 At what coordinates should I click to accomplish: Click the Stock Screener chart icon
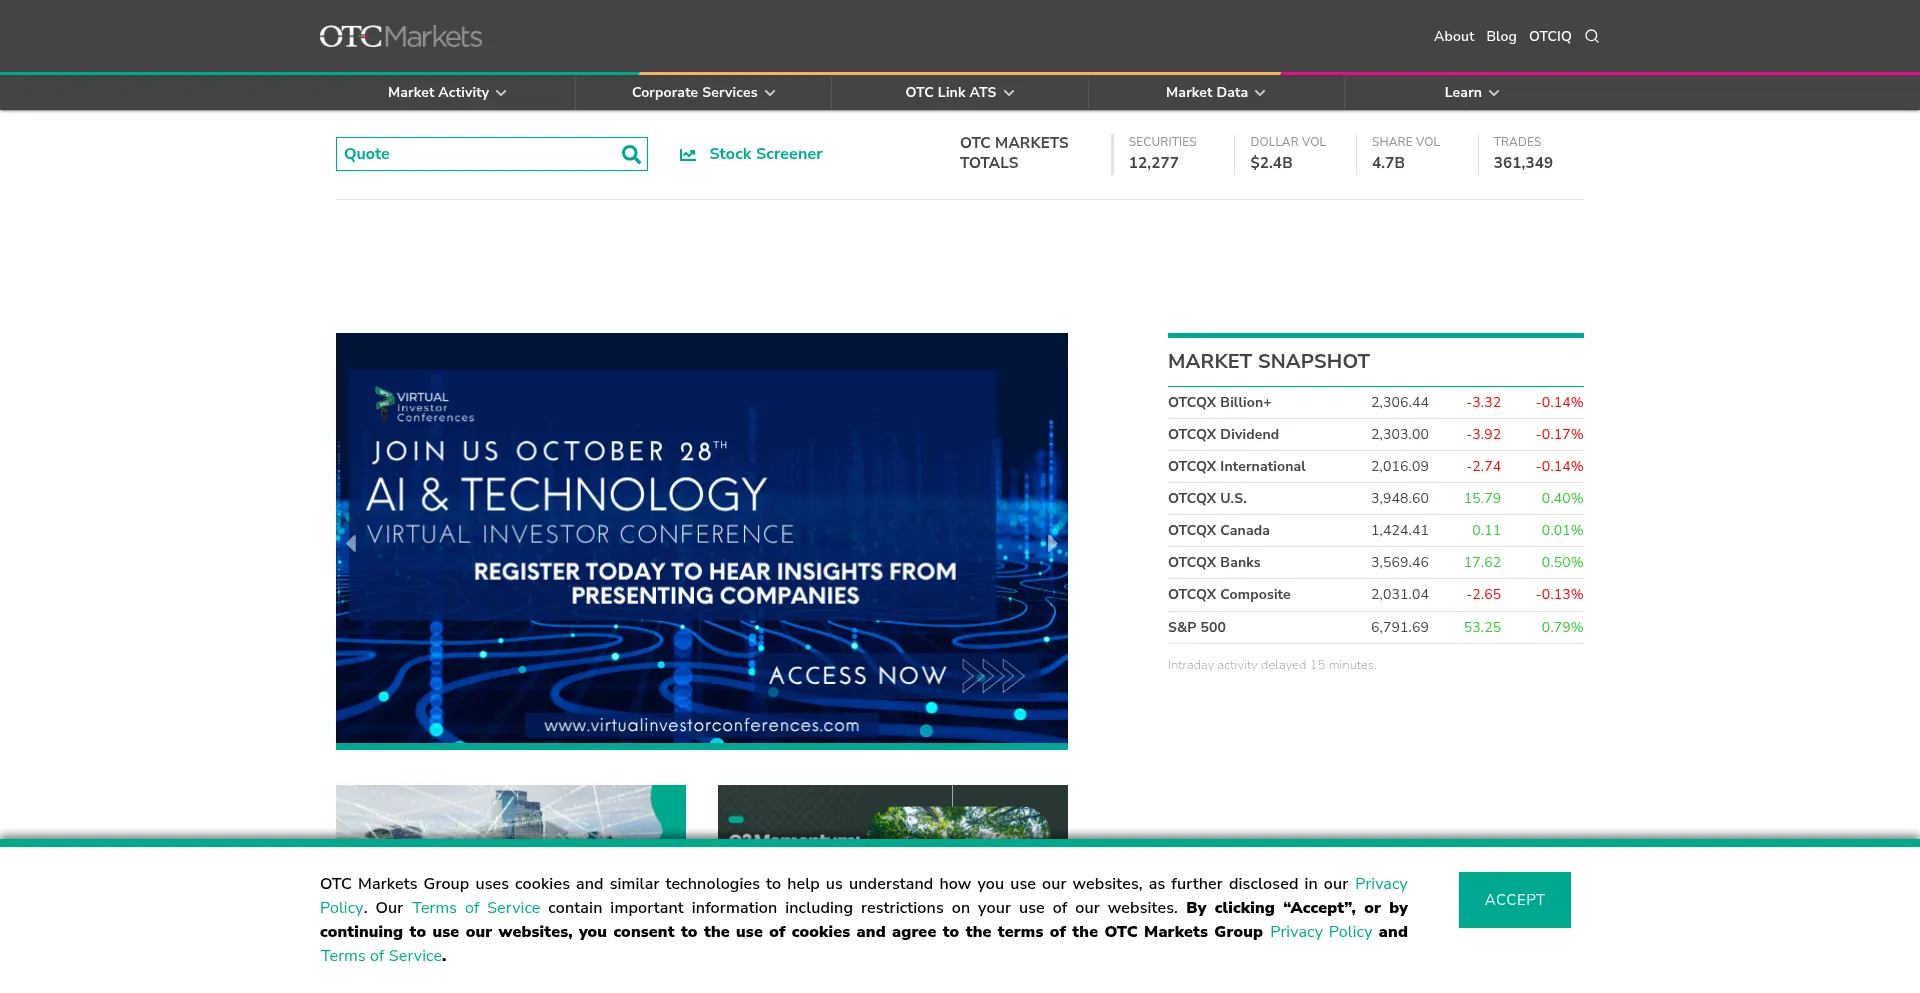click(688, 155)
